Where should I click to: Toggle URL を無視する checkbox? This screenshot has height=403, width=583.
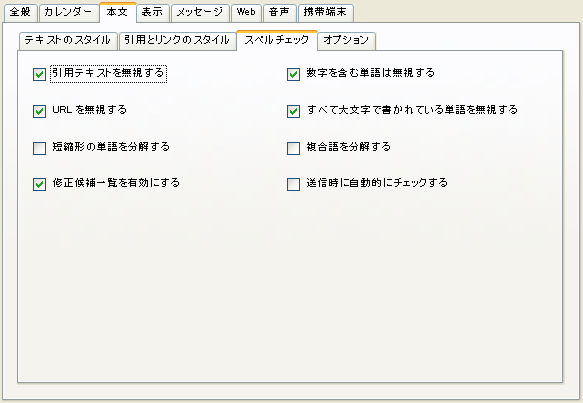tap(39, 111)
